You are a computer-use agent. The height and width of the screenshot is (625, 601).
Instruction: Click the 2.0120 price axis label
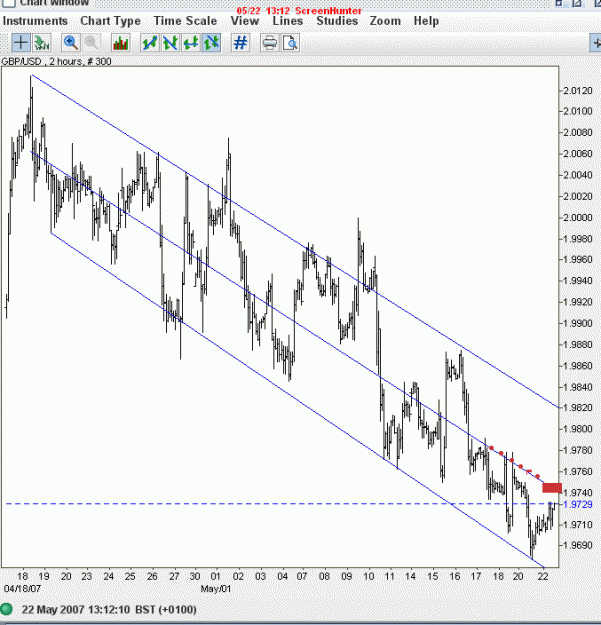(577, 91)
